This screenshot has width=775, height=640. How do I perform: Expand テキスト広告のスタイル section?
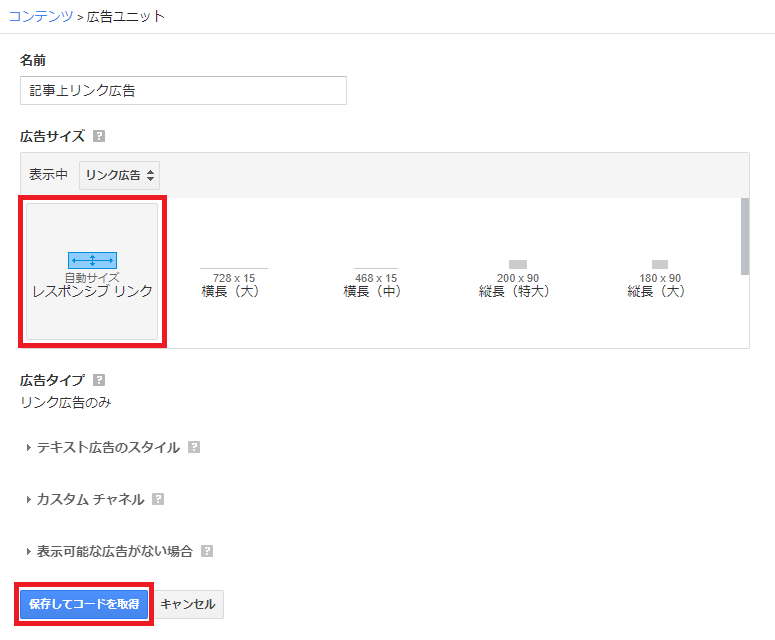(103, 447)
